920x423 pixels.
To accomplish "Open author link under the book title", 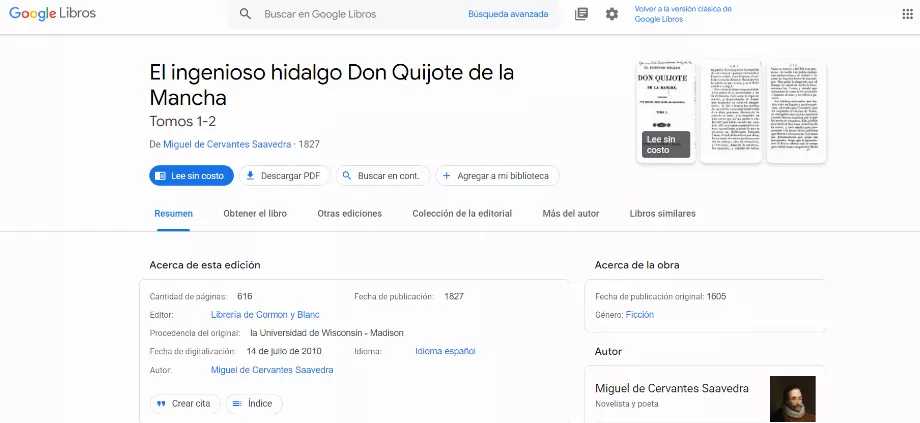I will pos(227,144).
